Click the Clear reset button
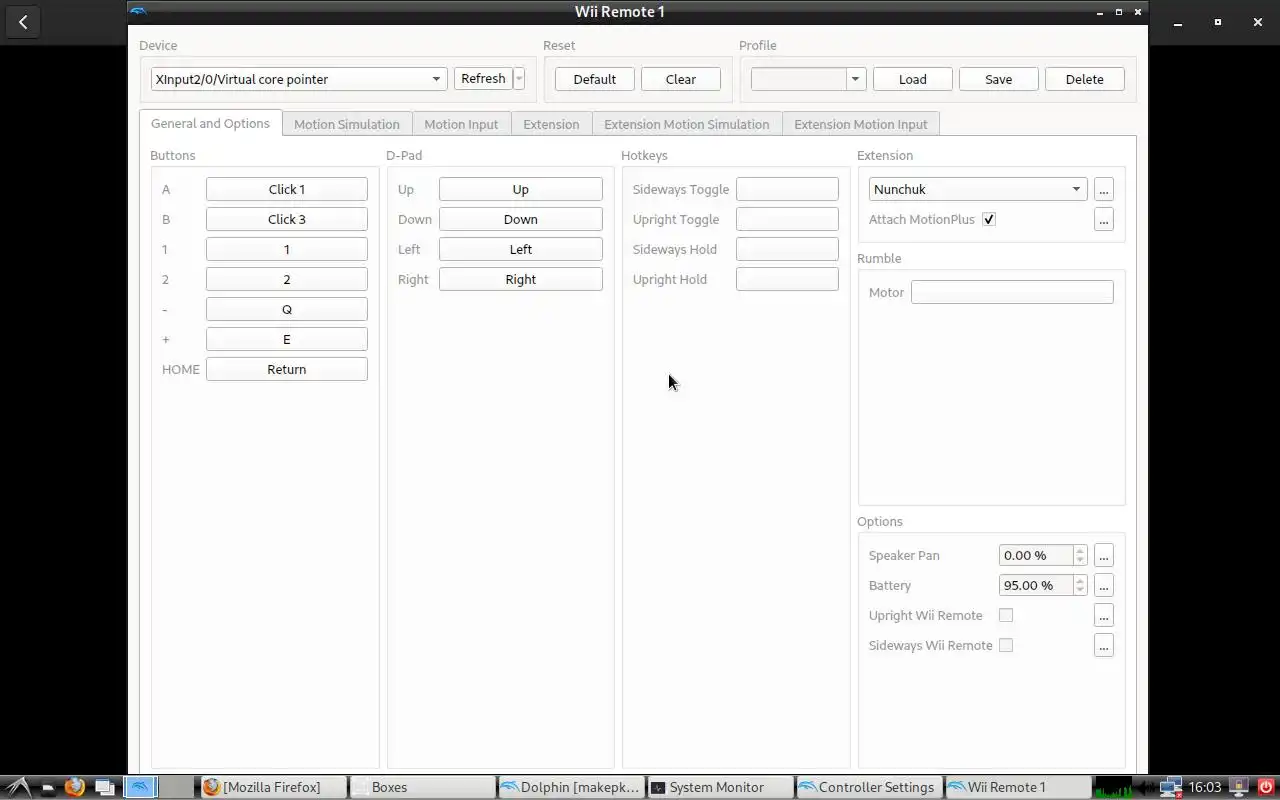Viewport: 1280px width, 800px height. pyautogui.click(x=681, y=79)
